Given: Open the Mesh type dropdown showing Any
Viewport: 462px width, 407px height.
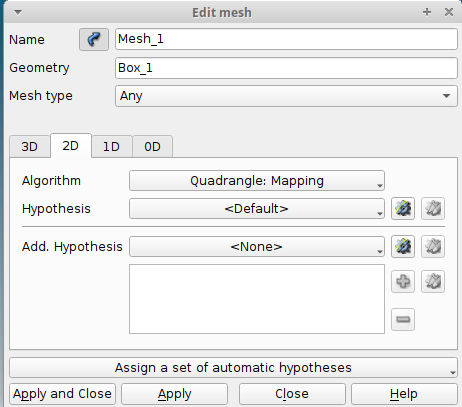Looking at the screenshot, I should point(286,96).
